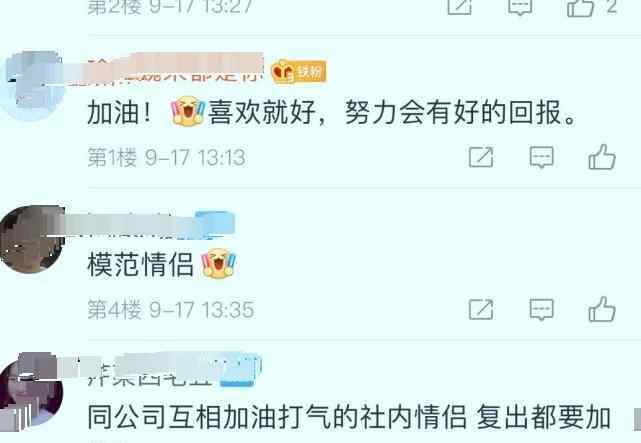
Task: Tap the forward icon on 第4楼 comment
Action: point(481,309)
